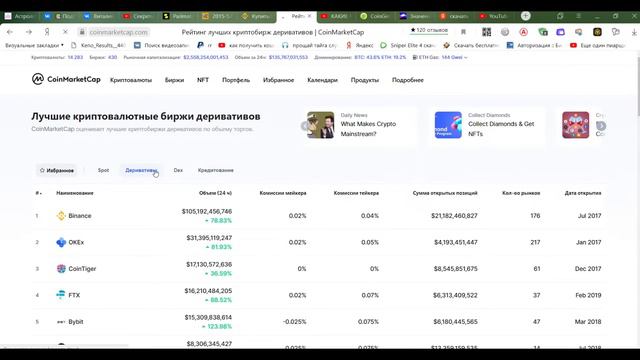This screenshot has width=640, height=360.
Task: Click the Collect Diamonds thumbnail image
Action: 448,125
